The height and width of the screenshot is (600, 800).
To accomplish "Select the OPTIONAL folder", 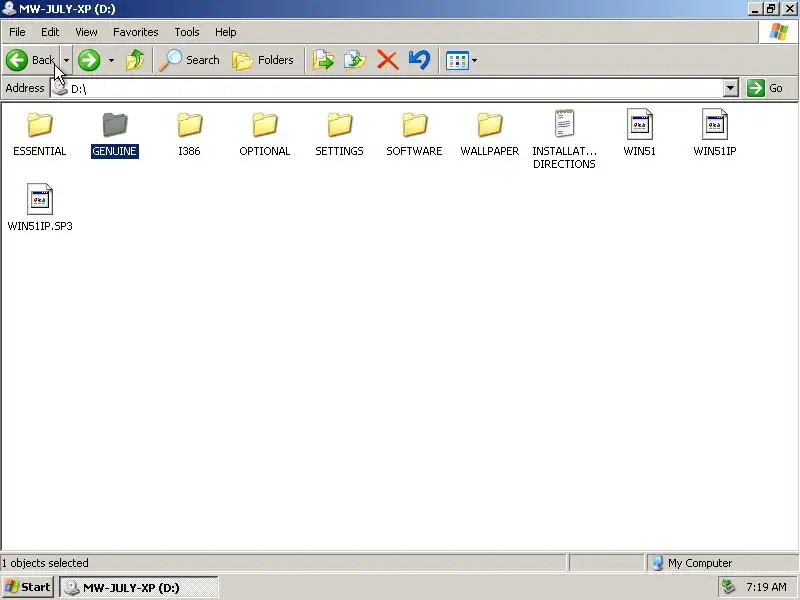I will [264, 134].
